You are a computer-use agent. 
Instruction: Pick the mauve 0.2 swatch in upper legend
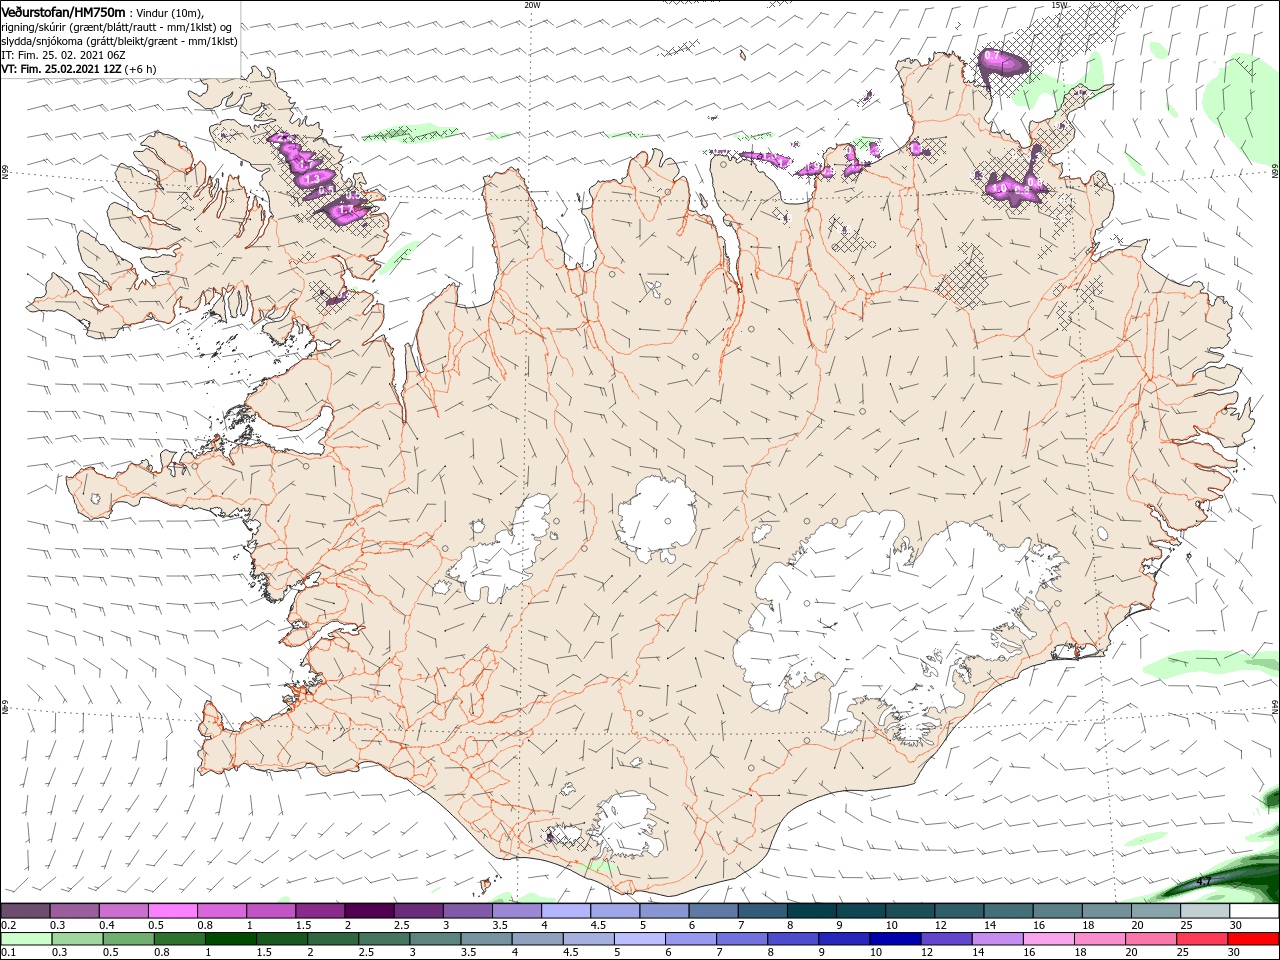(25, 911)
